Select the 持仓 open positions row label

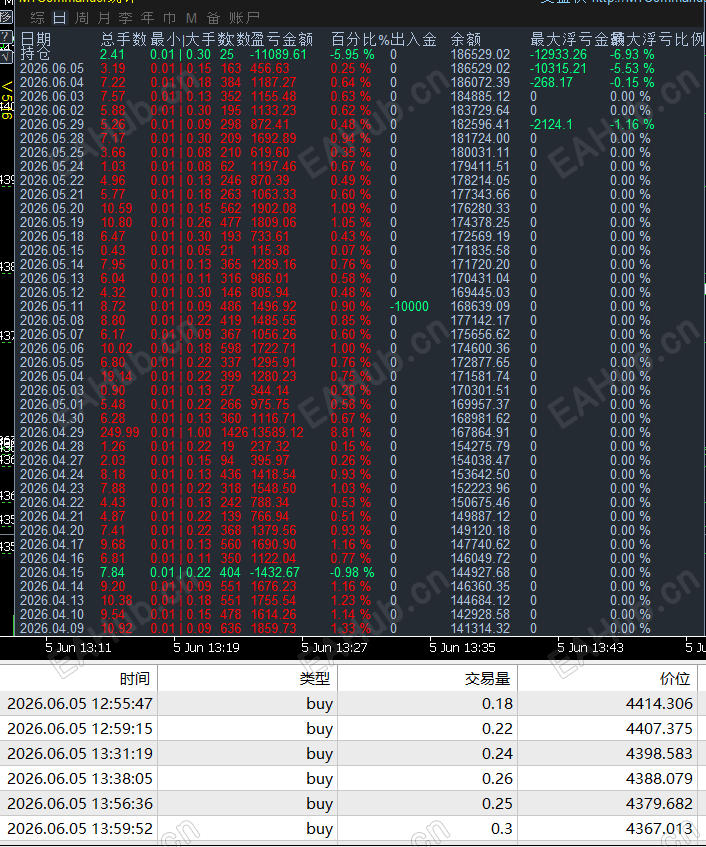(36, 54)
